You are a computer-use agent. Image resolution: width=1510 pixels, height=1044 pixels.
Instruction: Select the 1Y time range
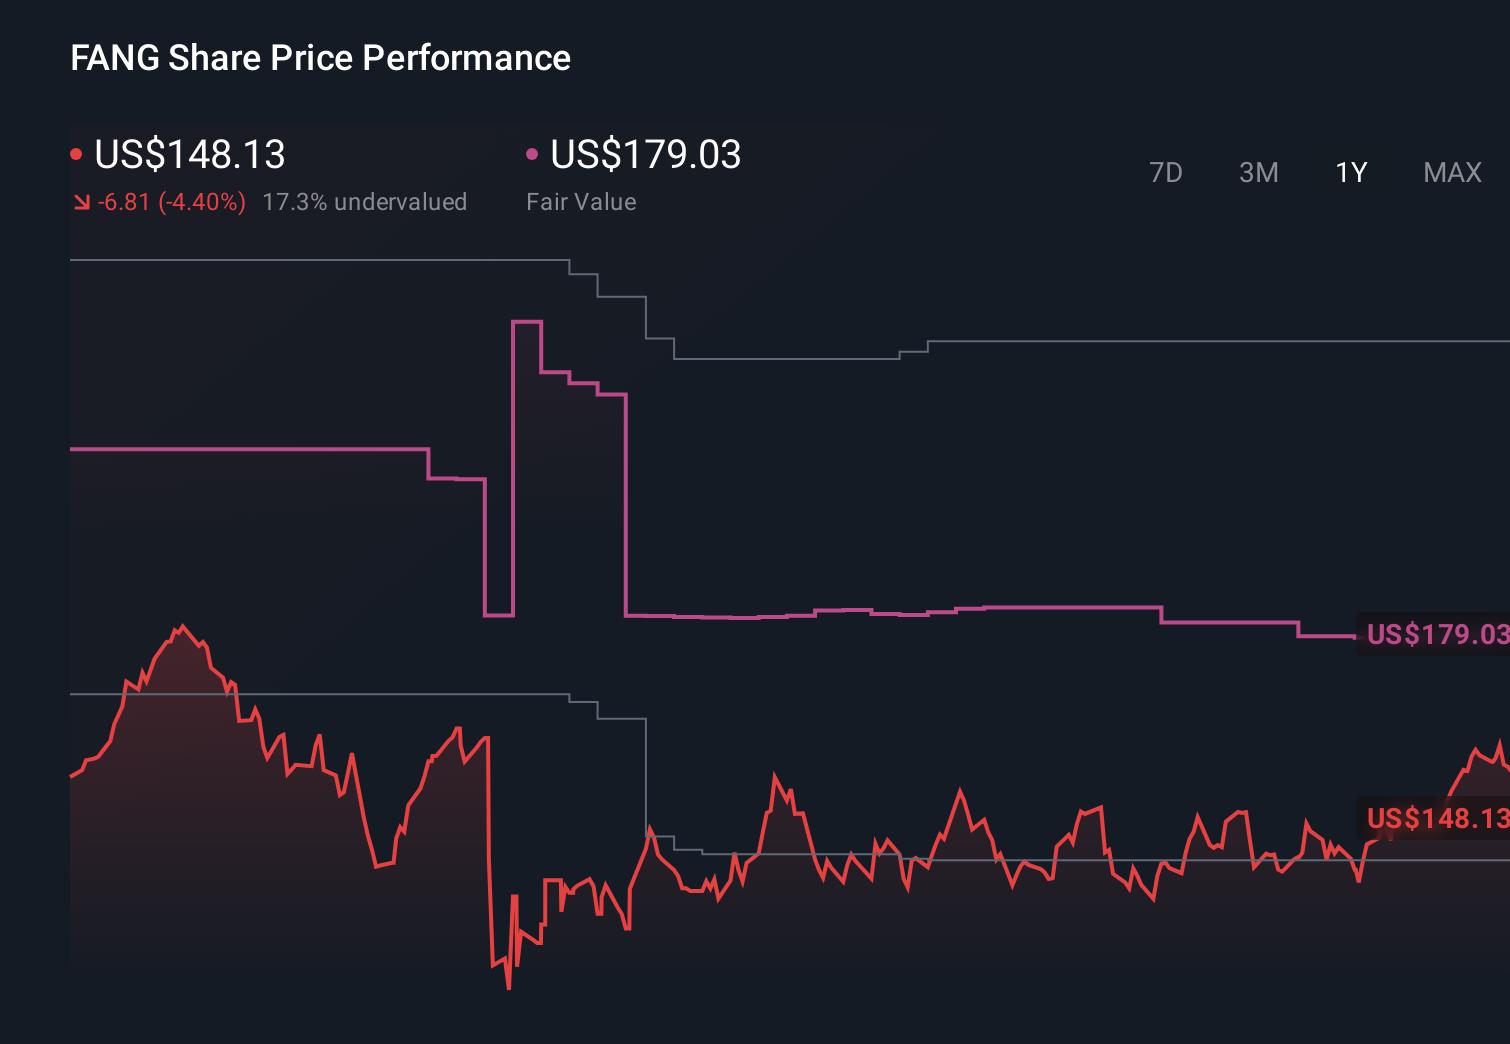[1350, 172]
